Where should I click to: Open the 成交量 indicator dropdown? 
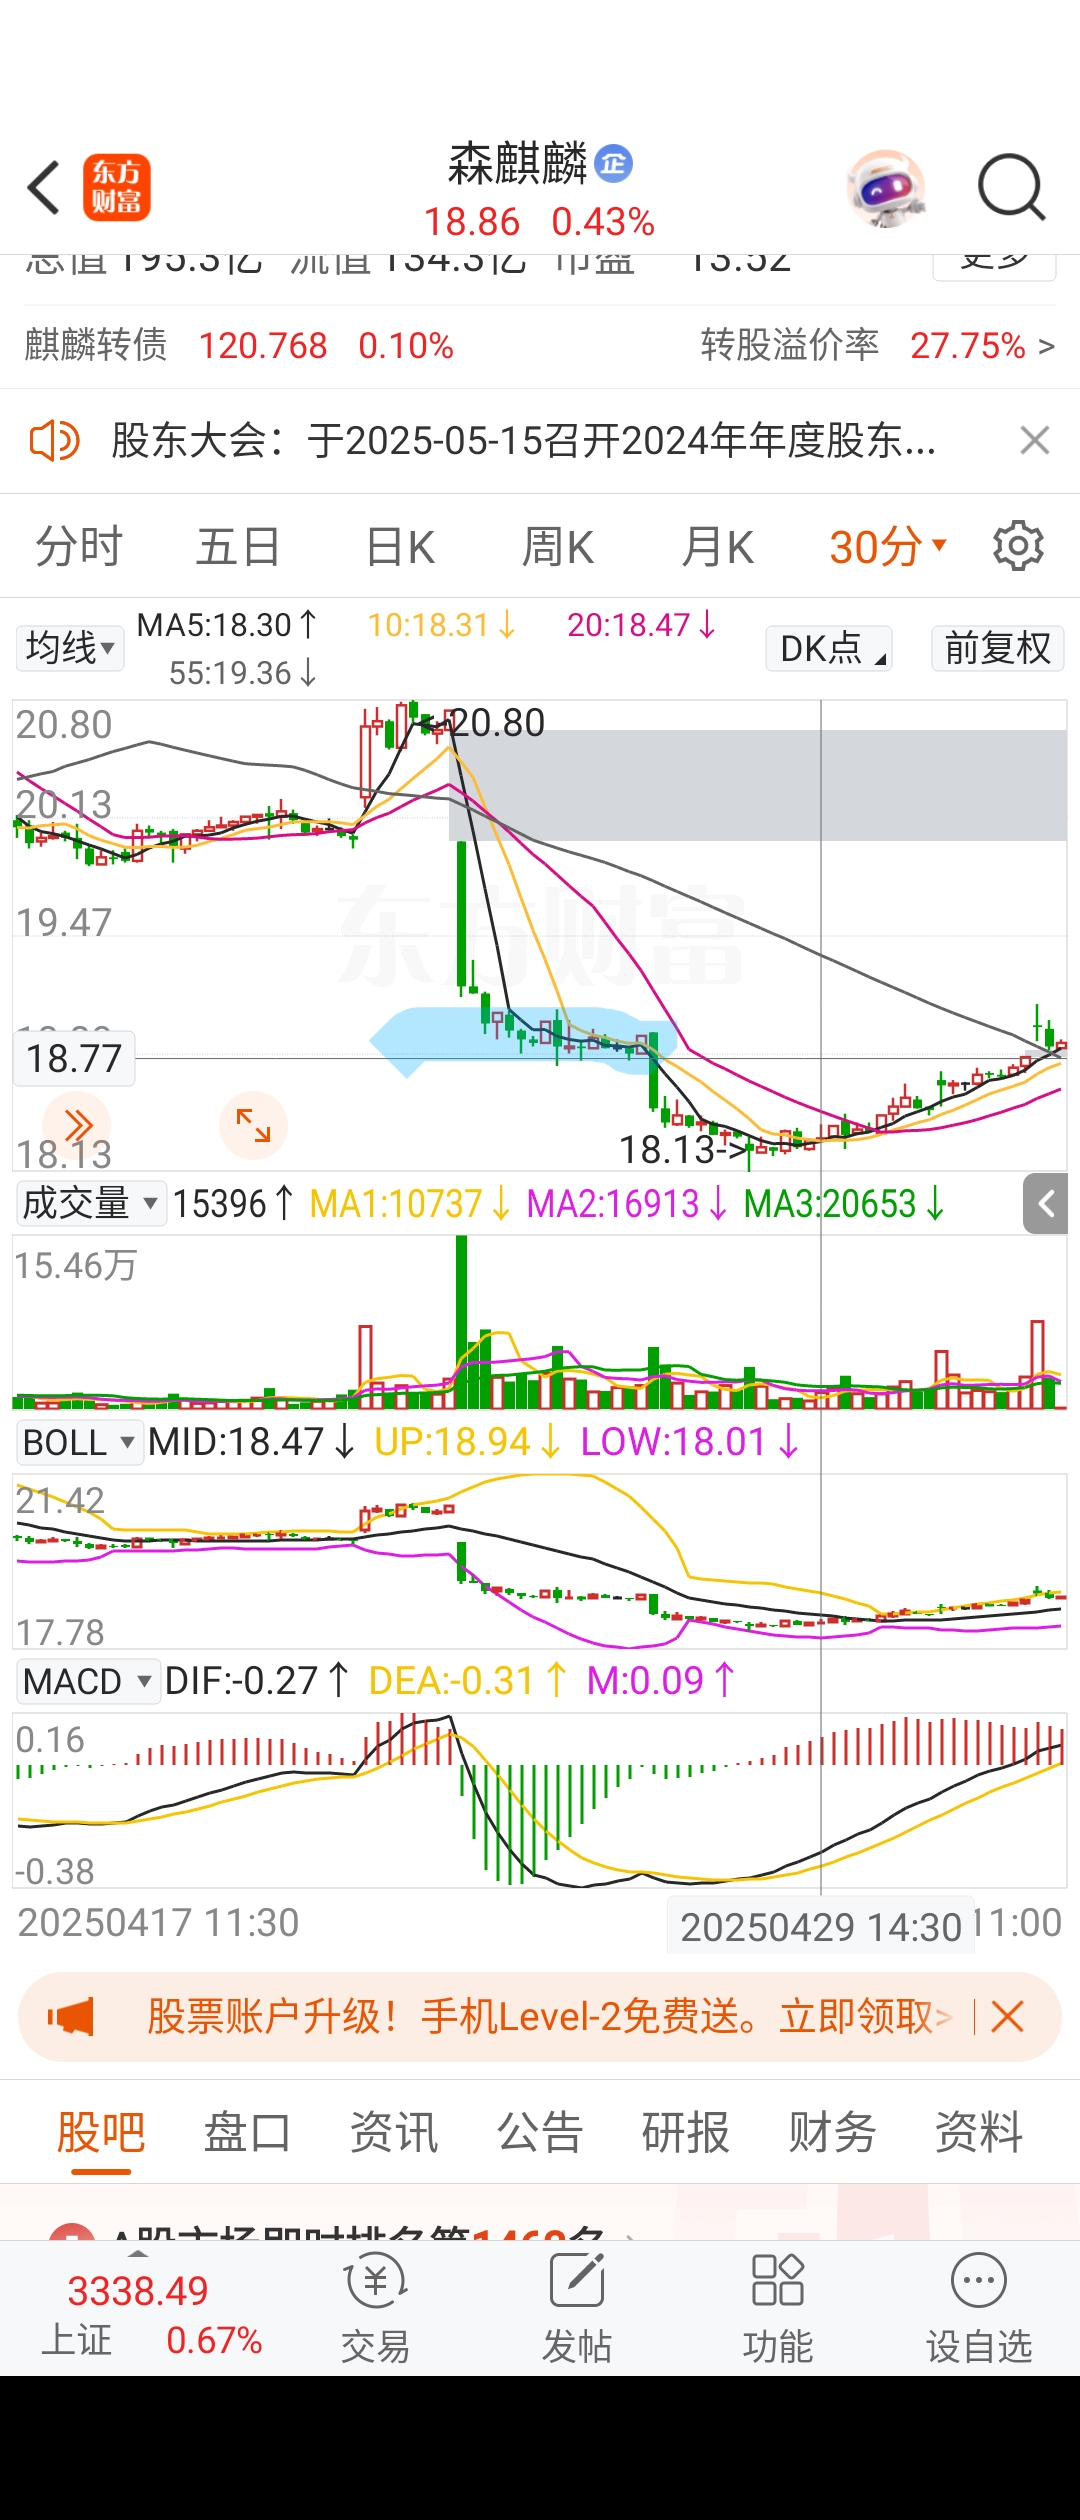90,1203
